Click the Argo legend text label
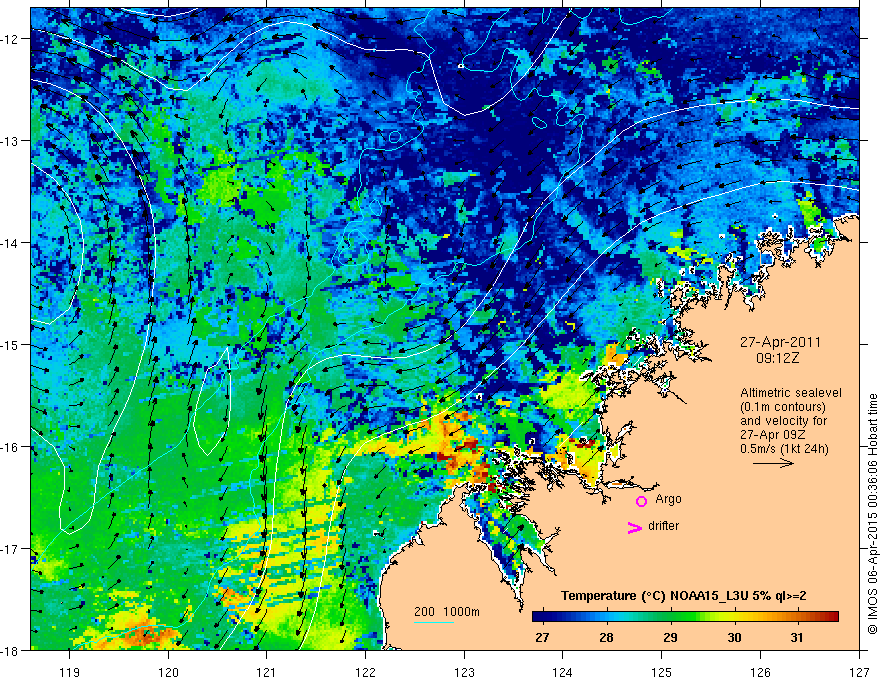The width and height of the screenshot is (880, 680). point(668,499)
